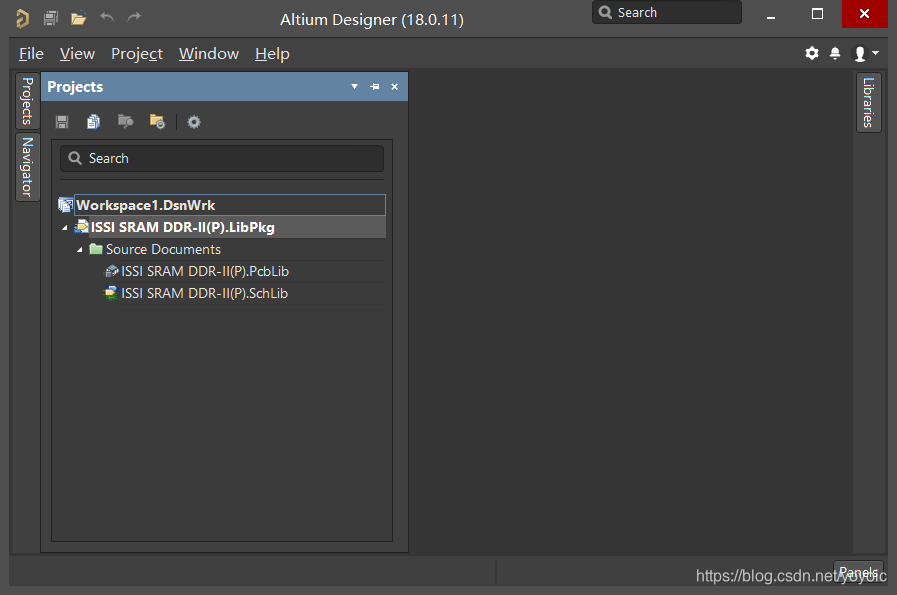897x595 pixels.
Task: Open the Help menu
Action: point(272,54)
